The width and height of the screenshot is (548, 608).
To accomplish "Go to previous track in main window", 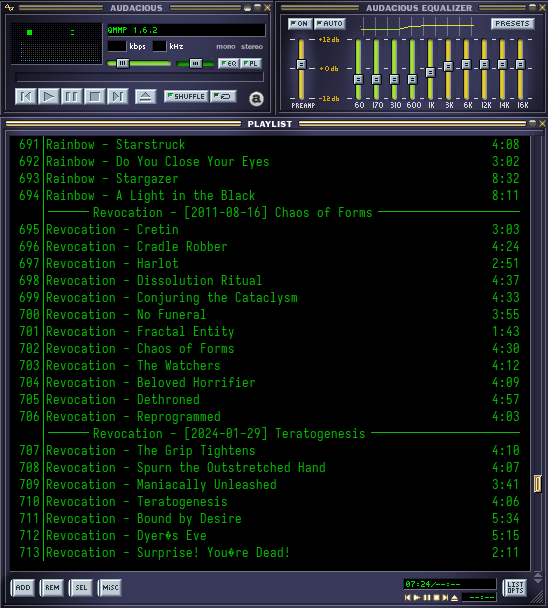I will 26,96.
